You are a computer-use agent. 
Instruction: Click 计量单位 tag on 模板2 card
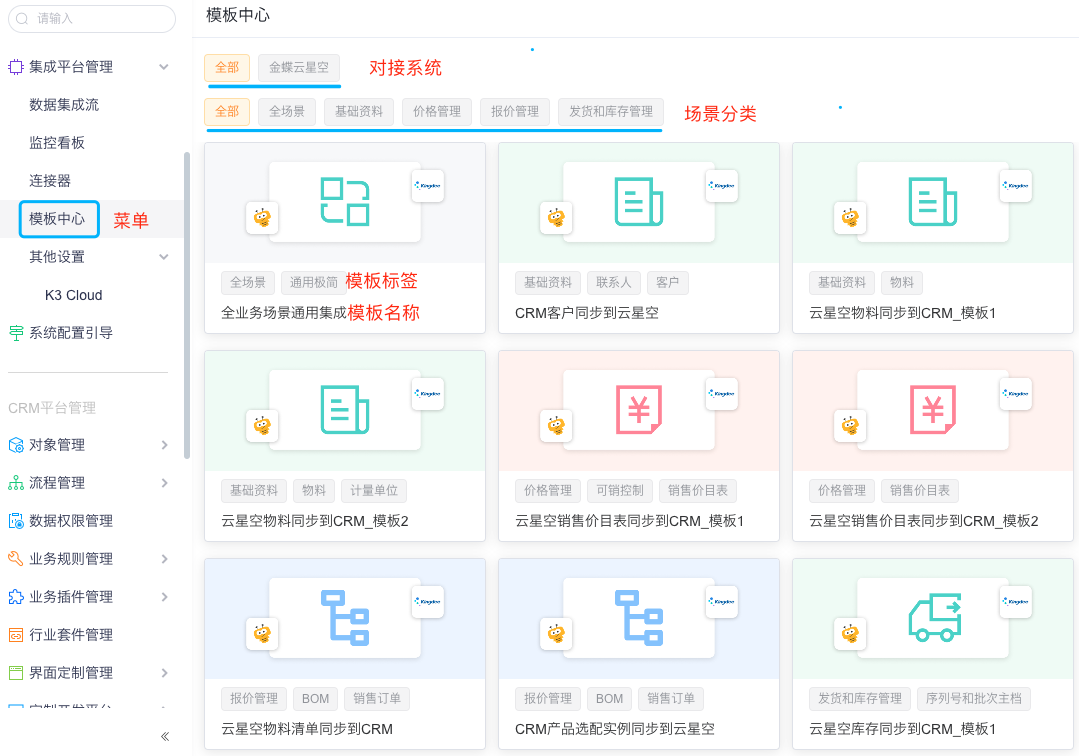(x=374, y=490)
